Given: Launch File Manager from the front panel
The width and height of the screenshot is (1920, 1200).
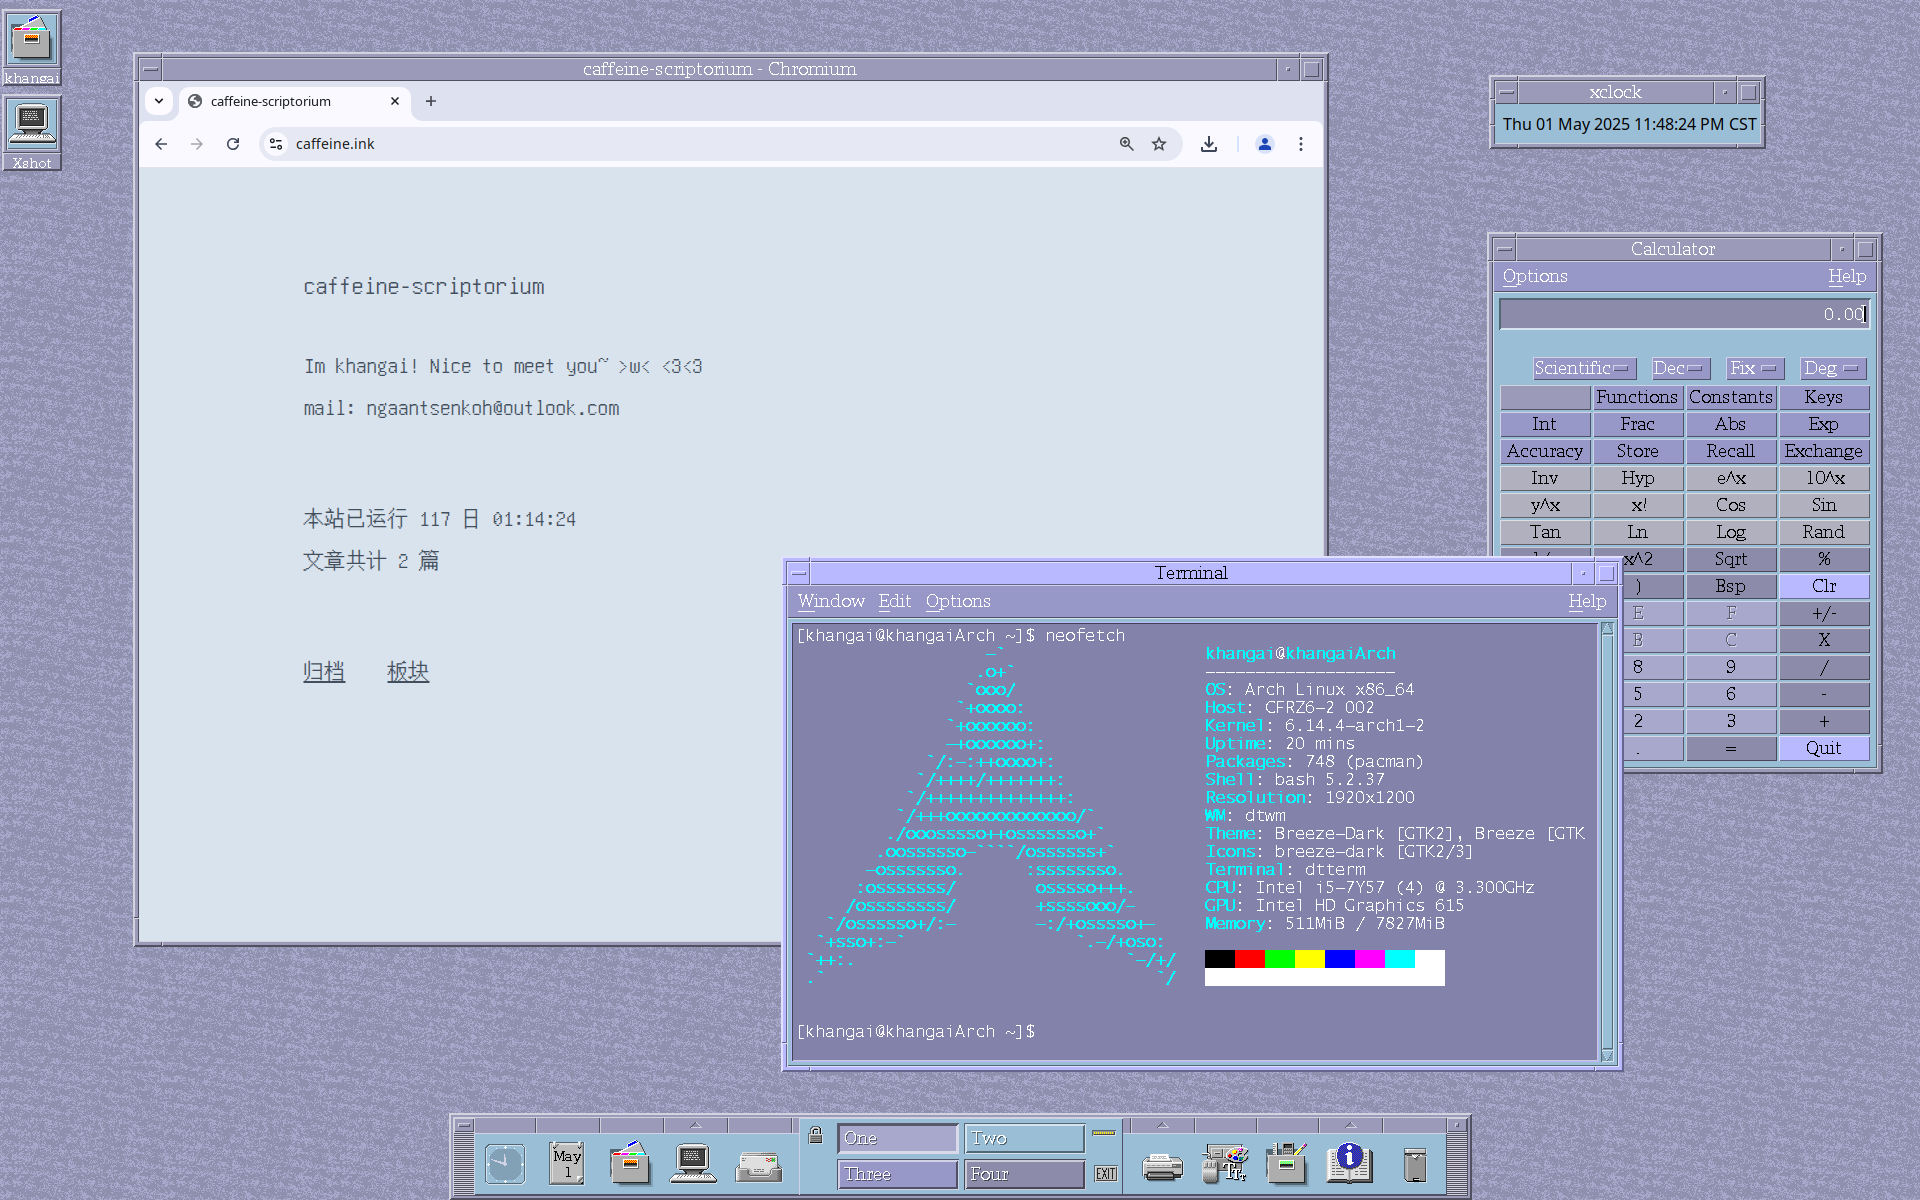Looking at the screenshot, I should [630, 1163].
